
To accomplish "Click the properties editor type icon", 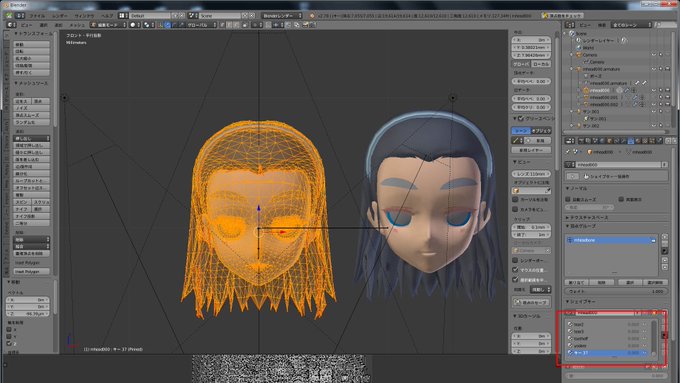I will pos(569,141).
